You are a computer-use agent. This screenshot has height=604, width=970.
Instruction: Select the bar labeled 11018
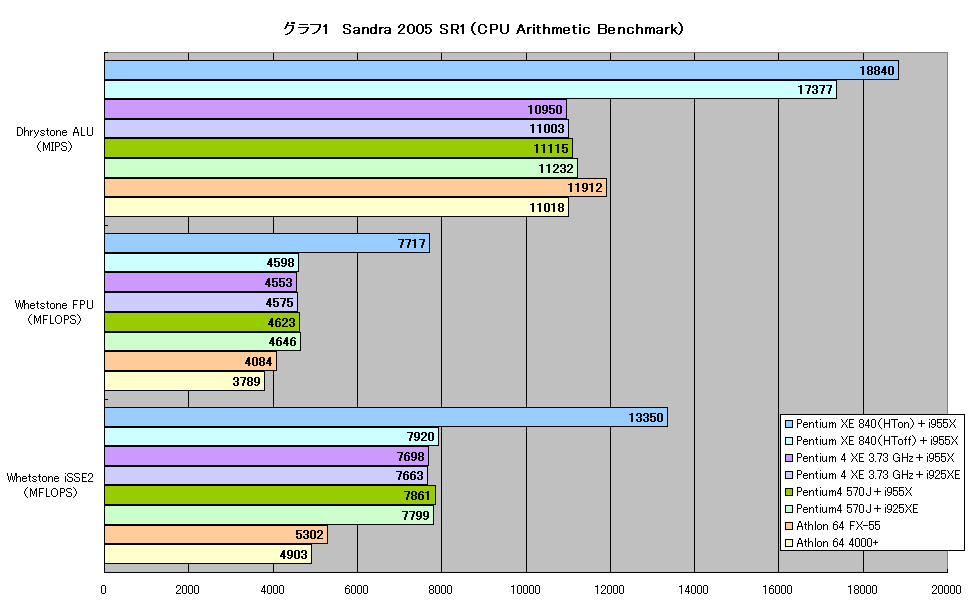(x=337, y=207)
